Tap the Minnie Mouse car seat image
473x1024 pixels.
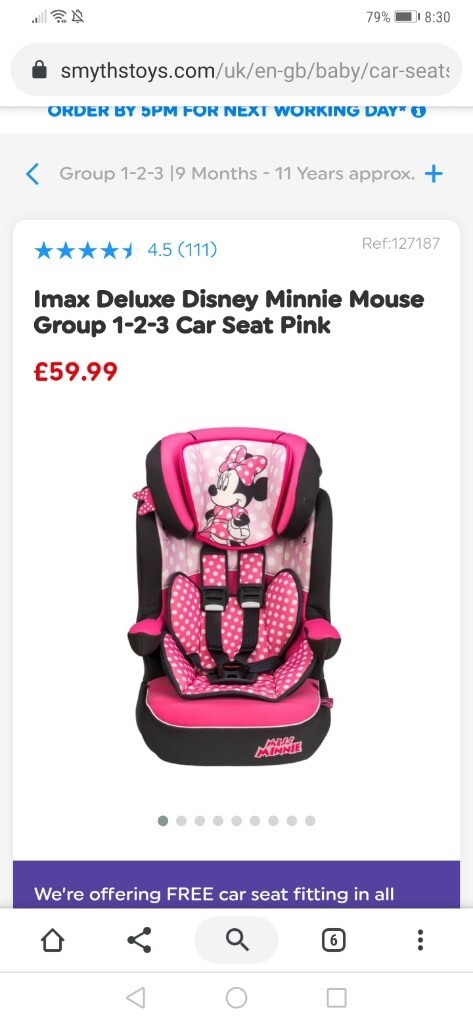coord(233,596)
